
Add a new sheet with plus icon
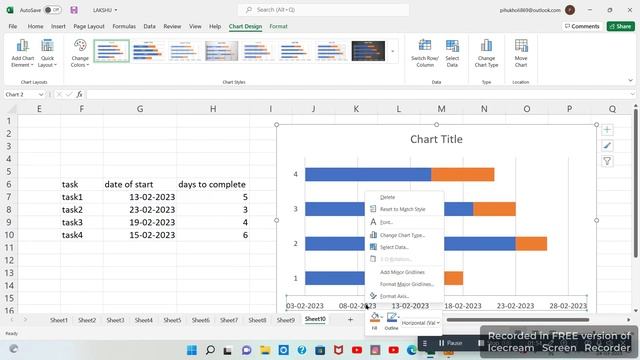[x=350, y=320]
